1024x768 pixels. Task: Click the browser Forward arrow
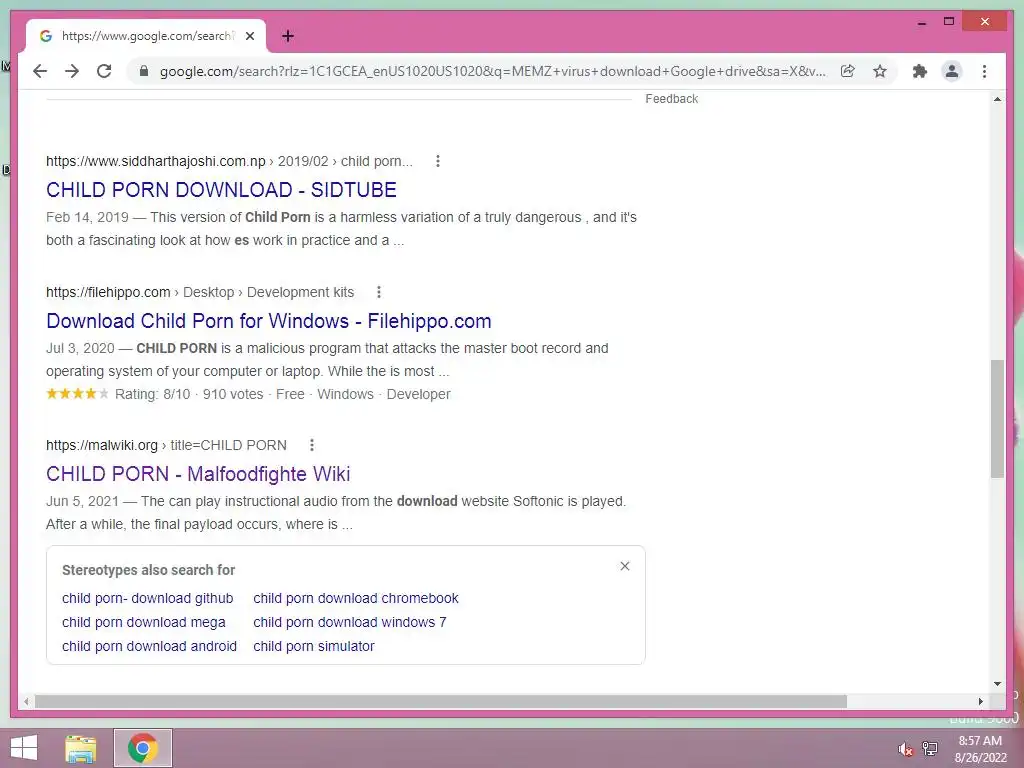coord(72,71)
